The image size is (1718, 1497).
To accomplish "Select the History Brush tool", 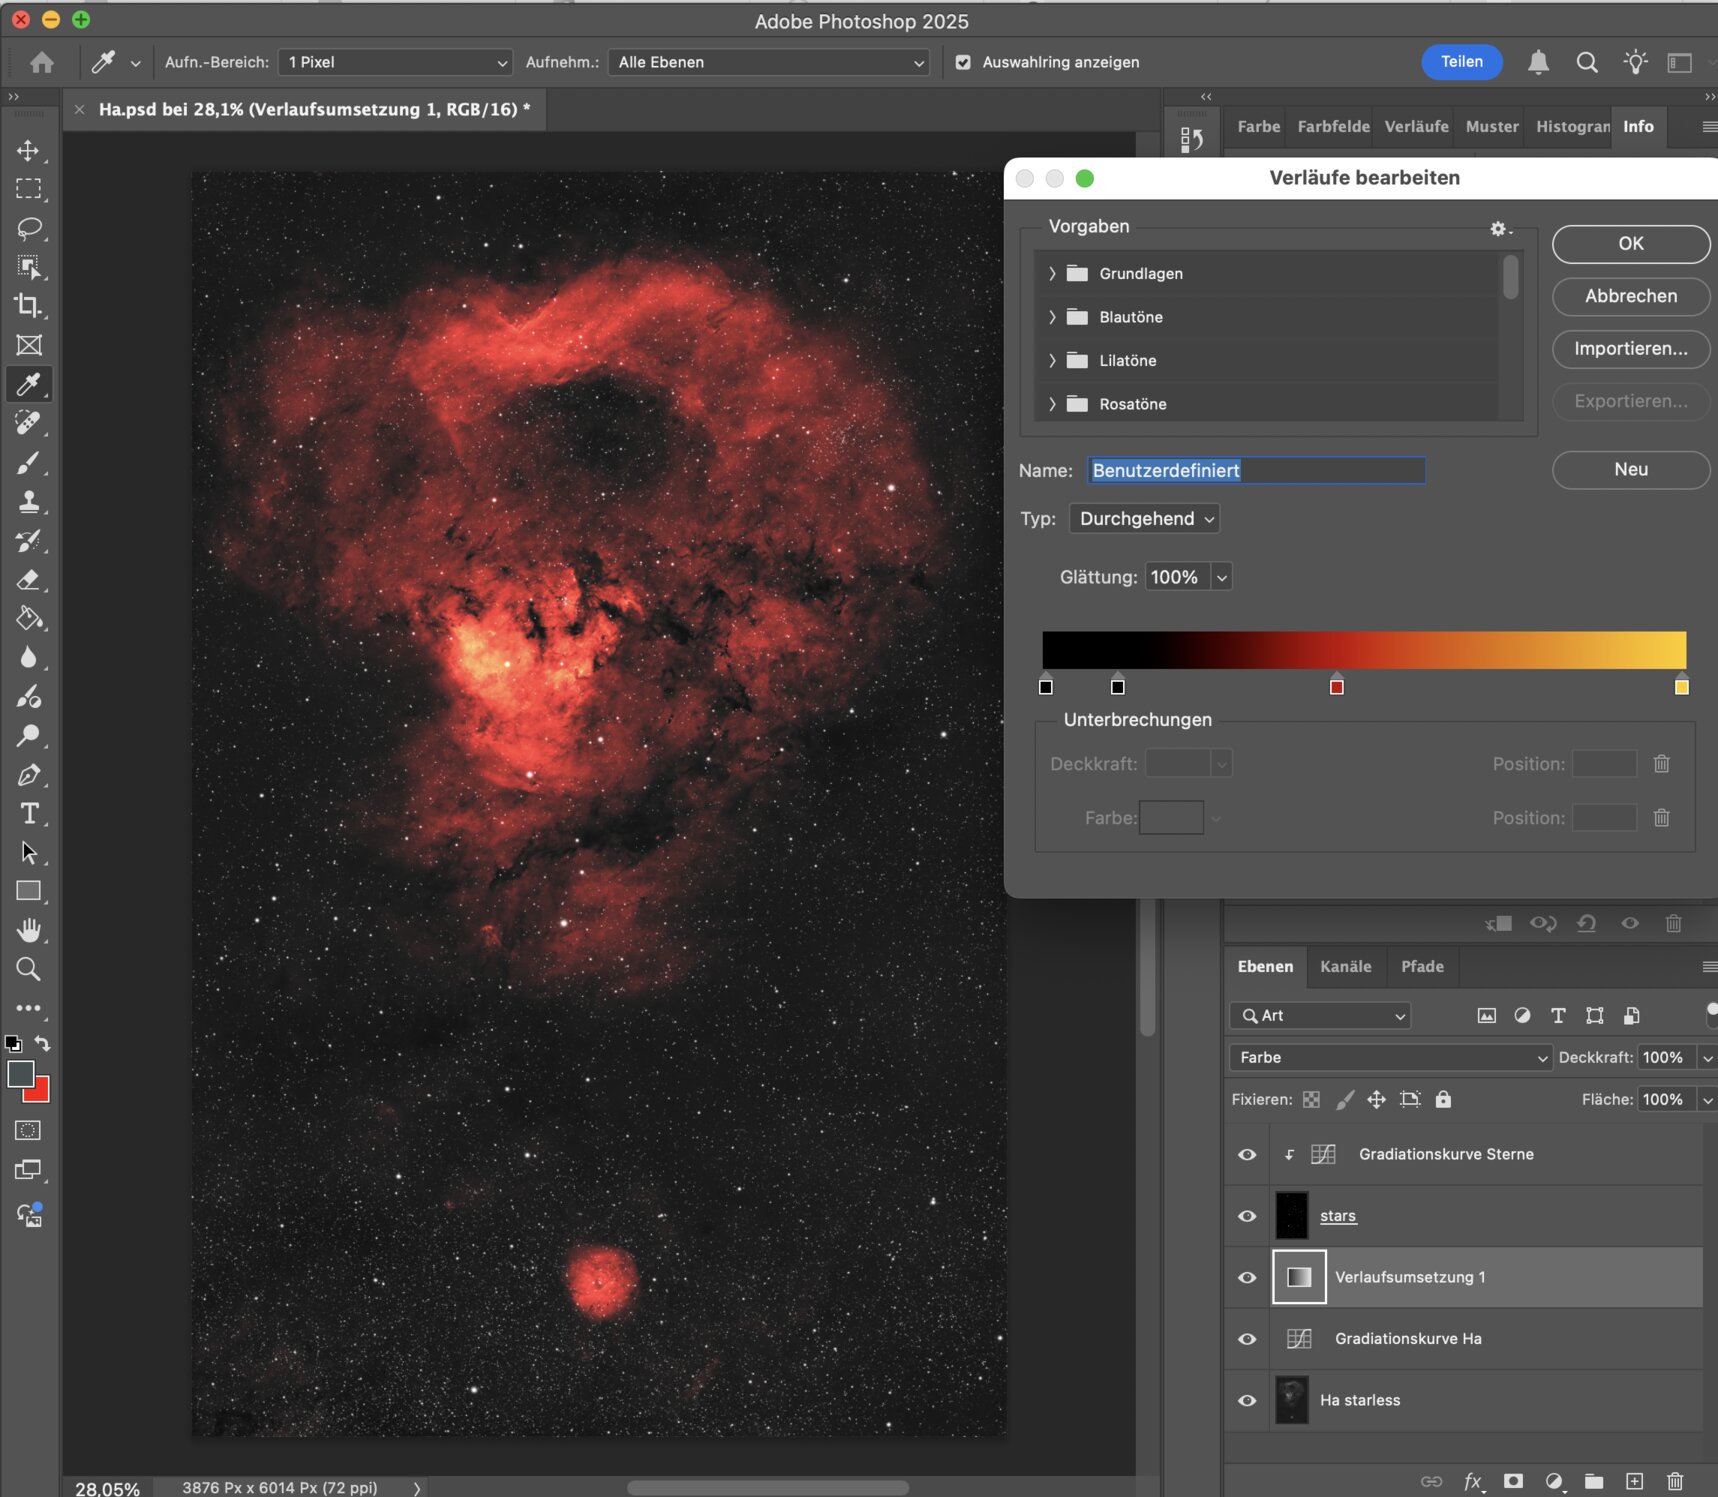I will (28, 540).
